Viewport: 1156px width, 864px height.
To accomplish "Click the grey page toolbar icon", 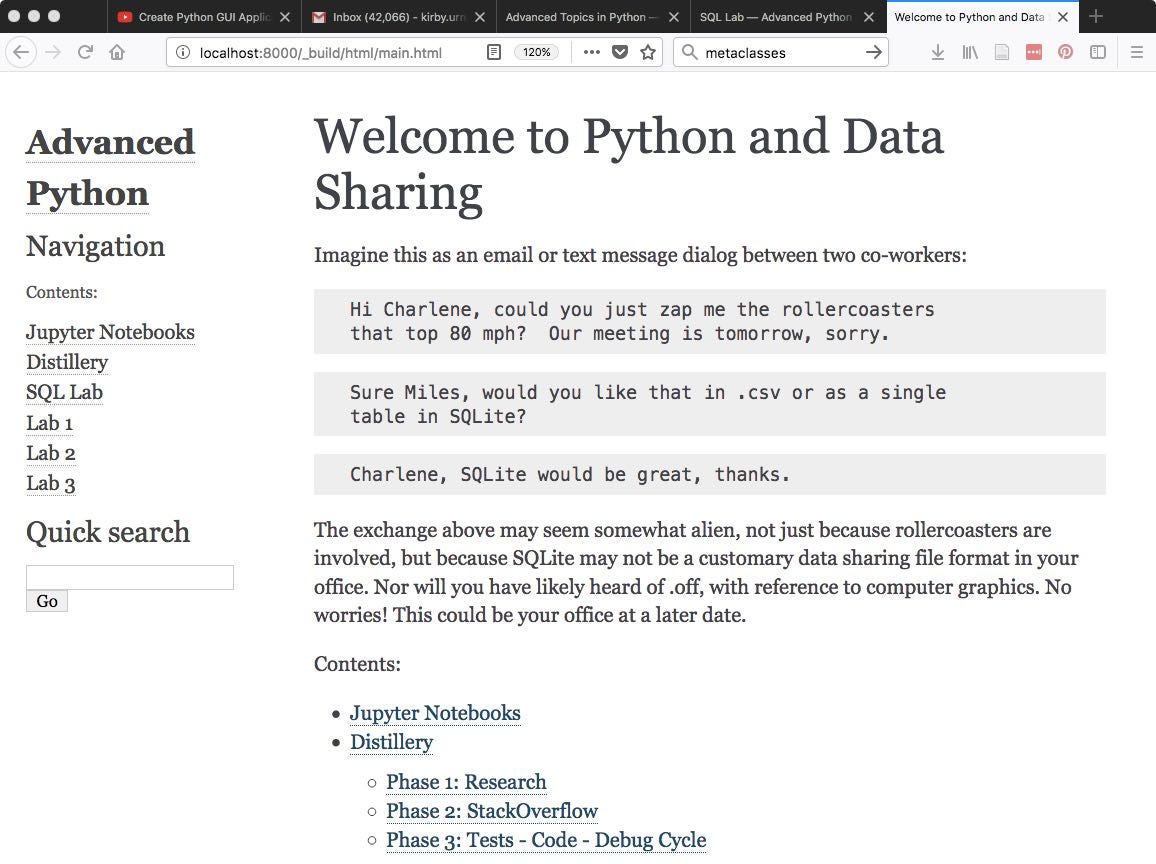I will pyautogui.click(x=1002, y=52).
